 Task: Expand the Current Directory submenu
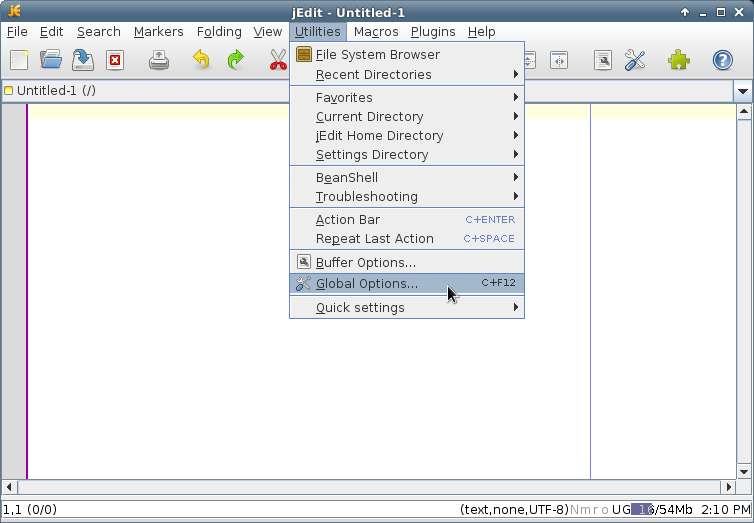[x=406, y=117]
